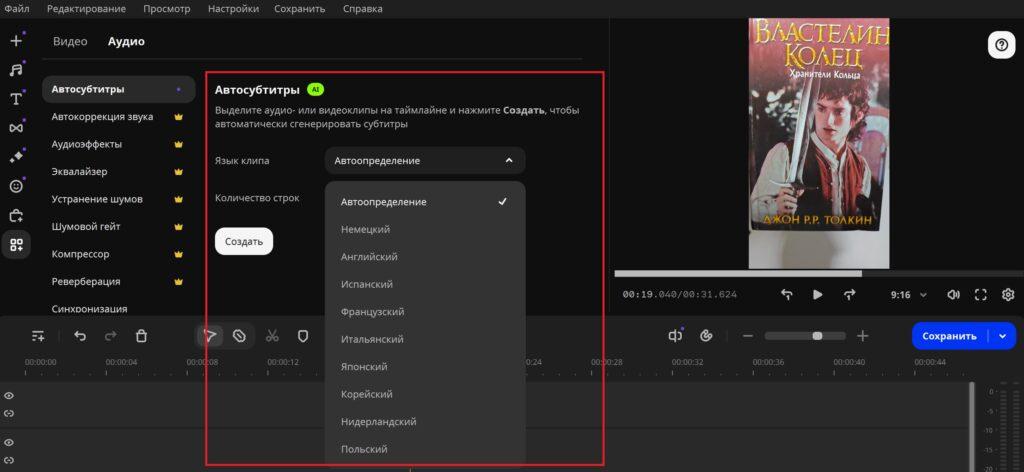Viewport: 1024px width, 472px height.
Task: Open the Редактирование menu
Action: 86,8
